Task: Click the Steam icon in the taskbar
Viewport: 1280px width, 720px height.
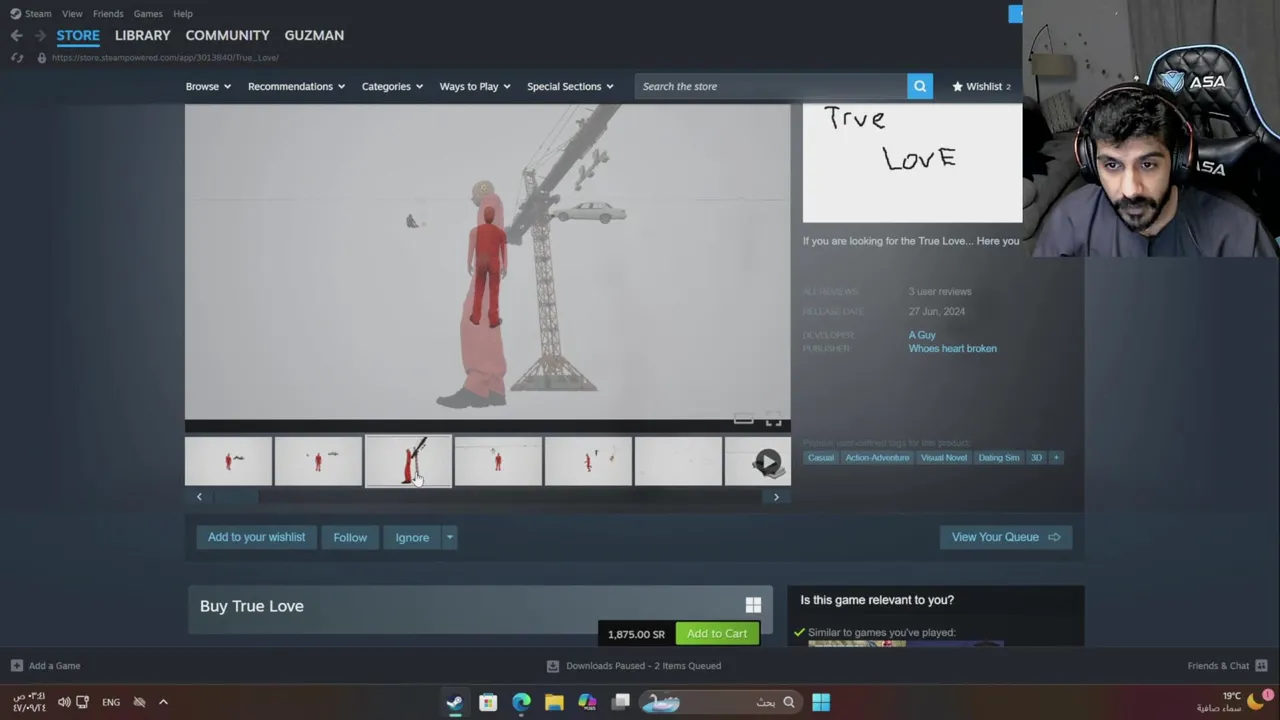Action: [x=455, y=702]
